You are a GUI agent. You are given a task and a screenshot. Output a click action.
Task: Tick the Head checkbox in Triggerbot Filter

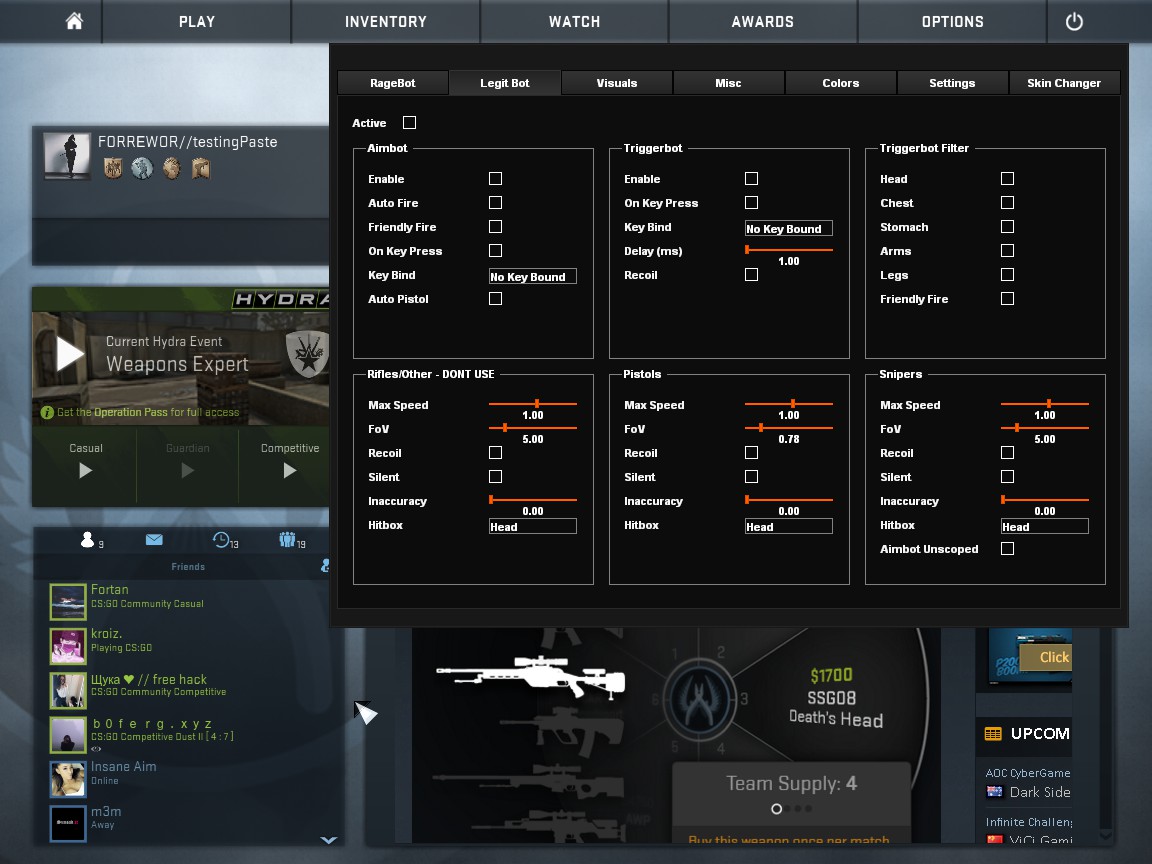(1007, 179)
